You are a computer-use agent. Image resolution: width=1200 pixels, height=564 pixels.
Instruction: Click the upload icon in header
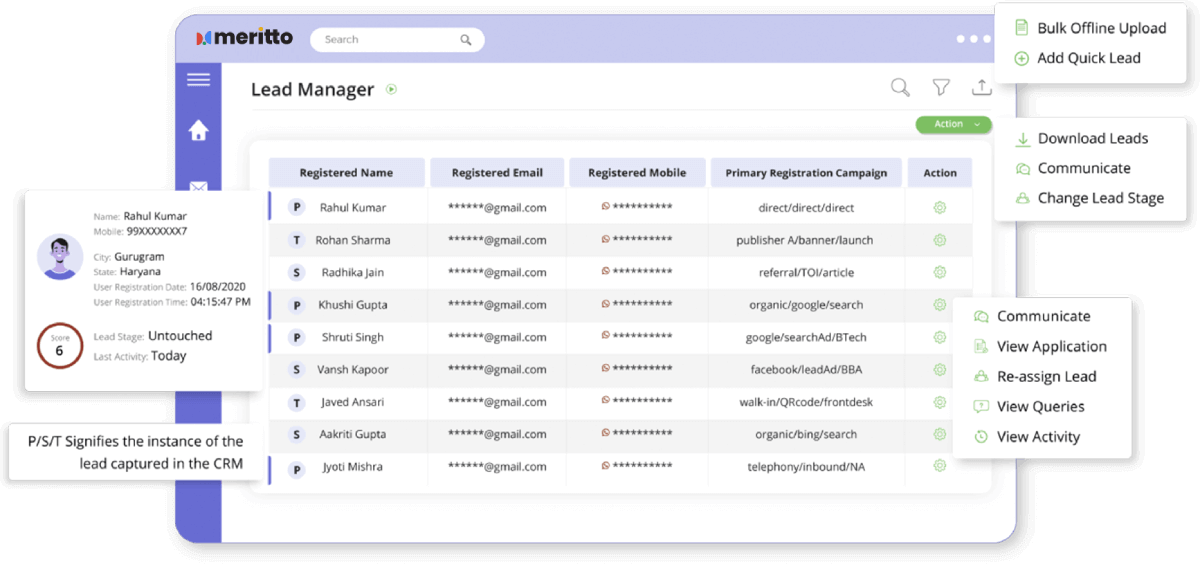tap(981, 88)
